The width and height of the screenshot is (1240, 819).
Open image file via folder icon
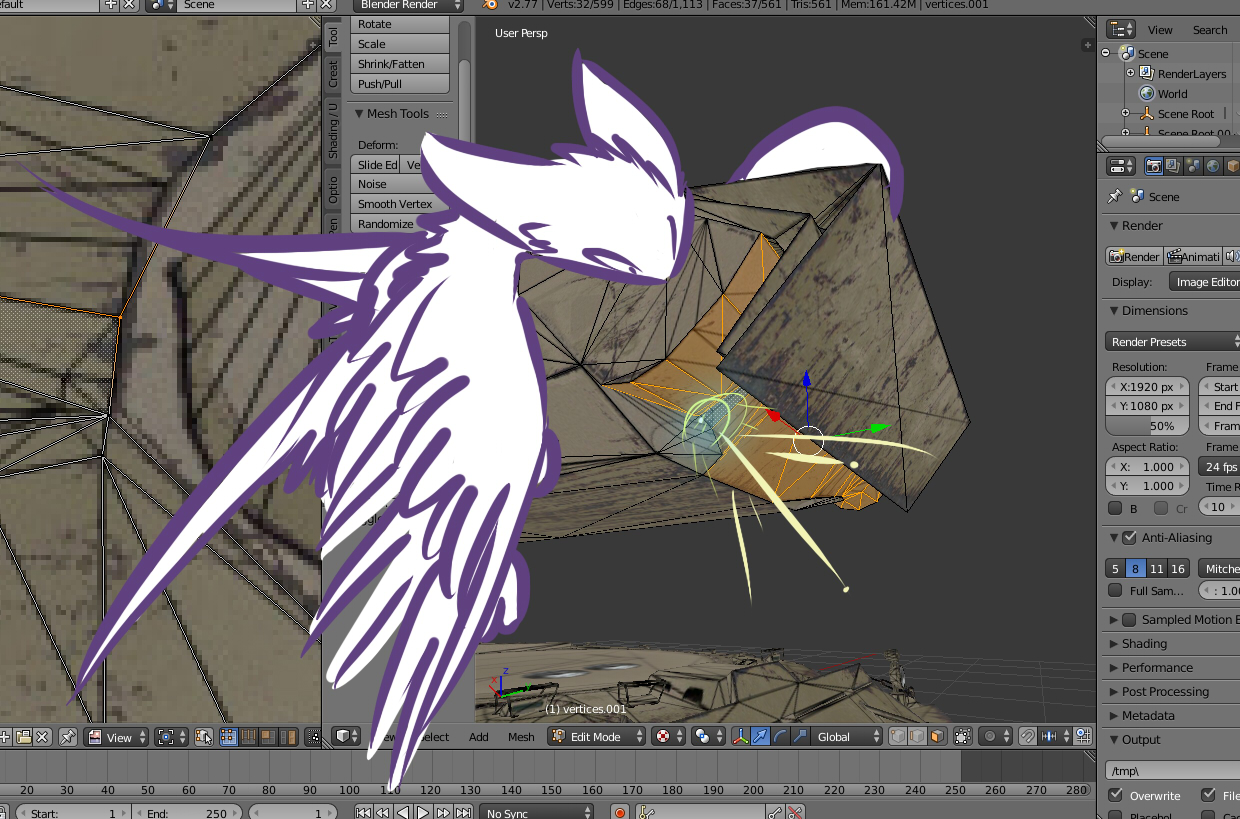click(x=24, y=737)
